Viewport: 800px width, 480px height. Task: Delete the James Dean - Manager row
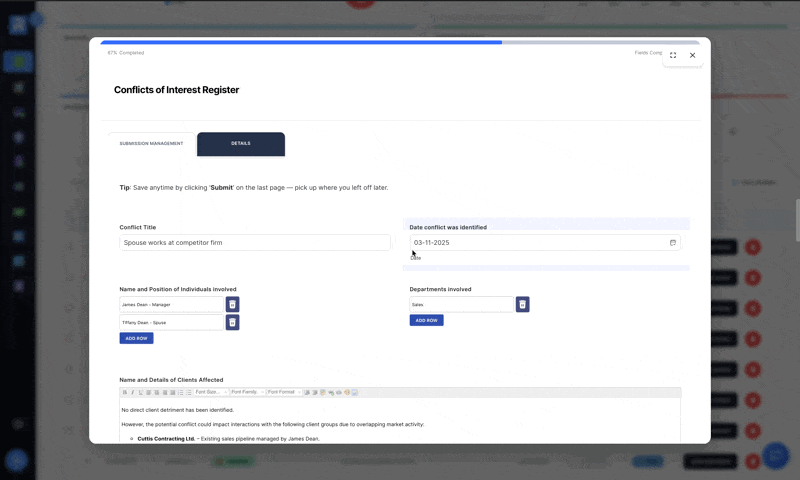pos(232,305)
